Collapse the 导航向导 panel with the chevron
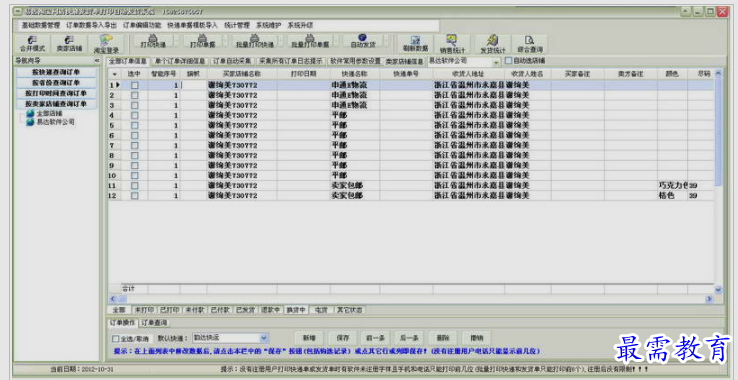This screenshot has height=380, width=738. [96, 61]
